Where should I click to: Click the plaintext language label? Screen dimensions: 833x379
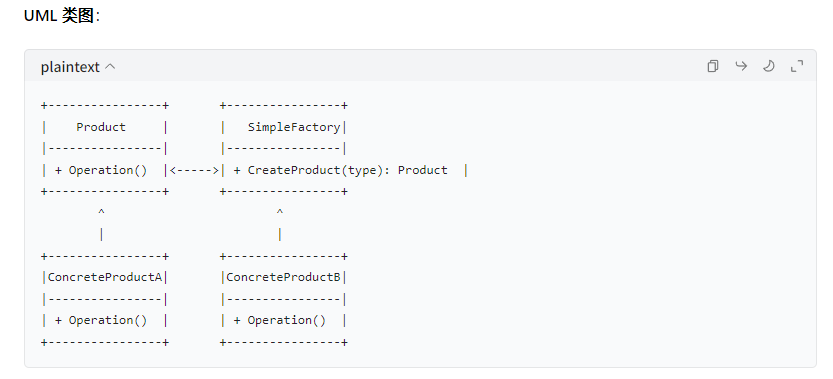[x=70, y=67]
